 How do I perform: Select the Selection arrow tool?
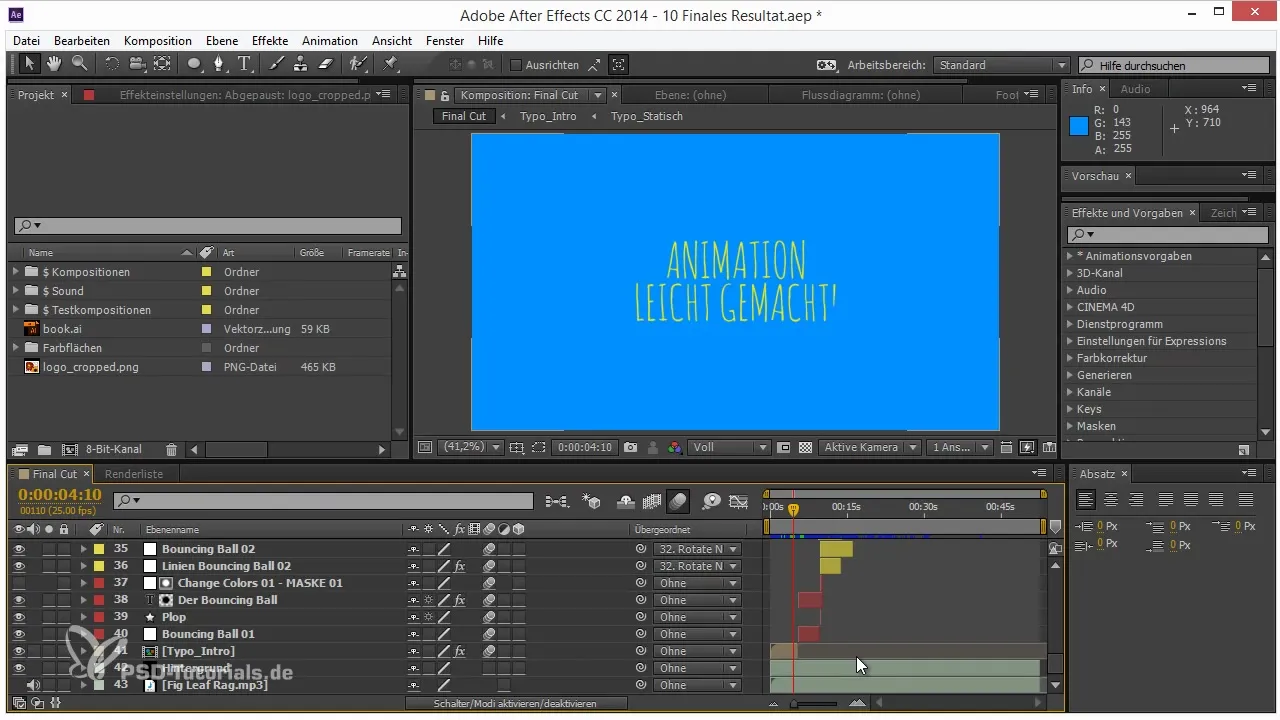coord(29,64)
